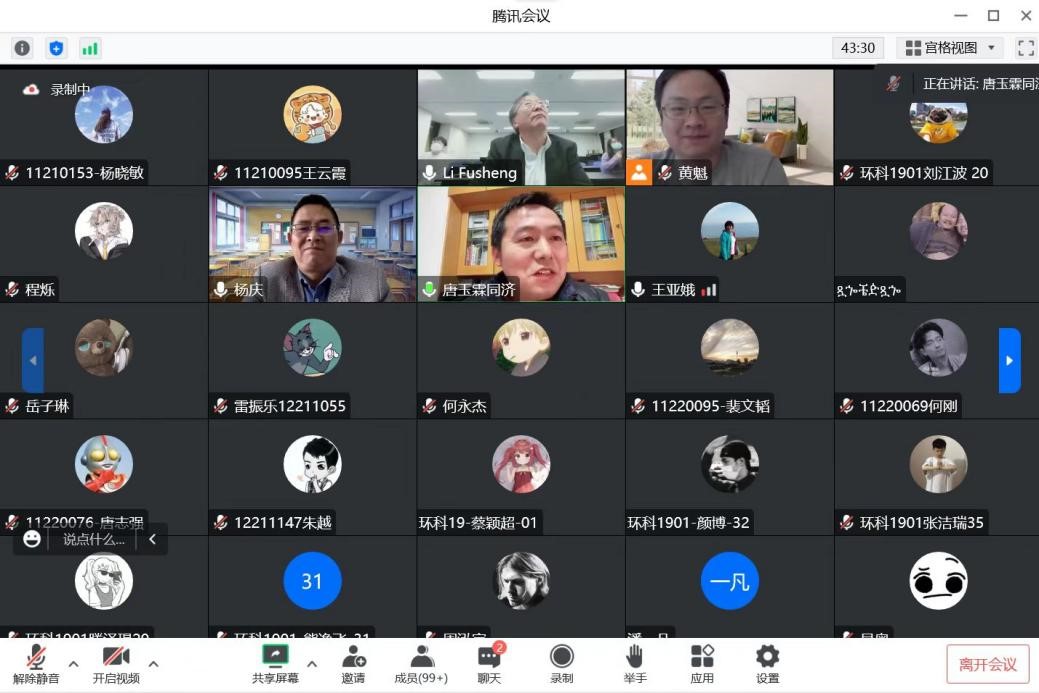
Task: Check the green network signal icon
Action: [x=90, y=48]
